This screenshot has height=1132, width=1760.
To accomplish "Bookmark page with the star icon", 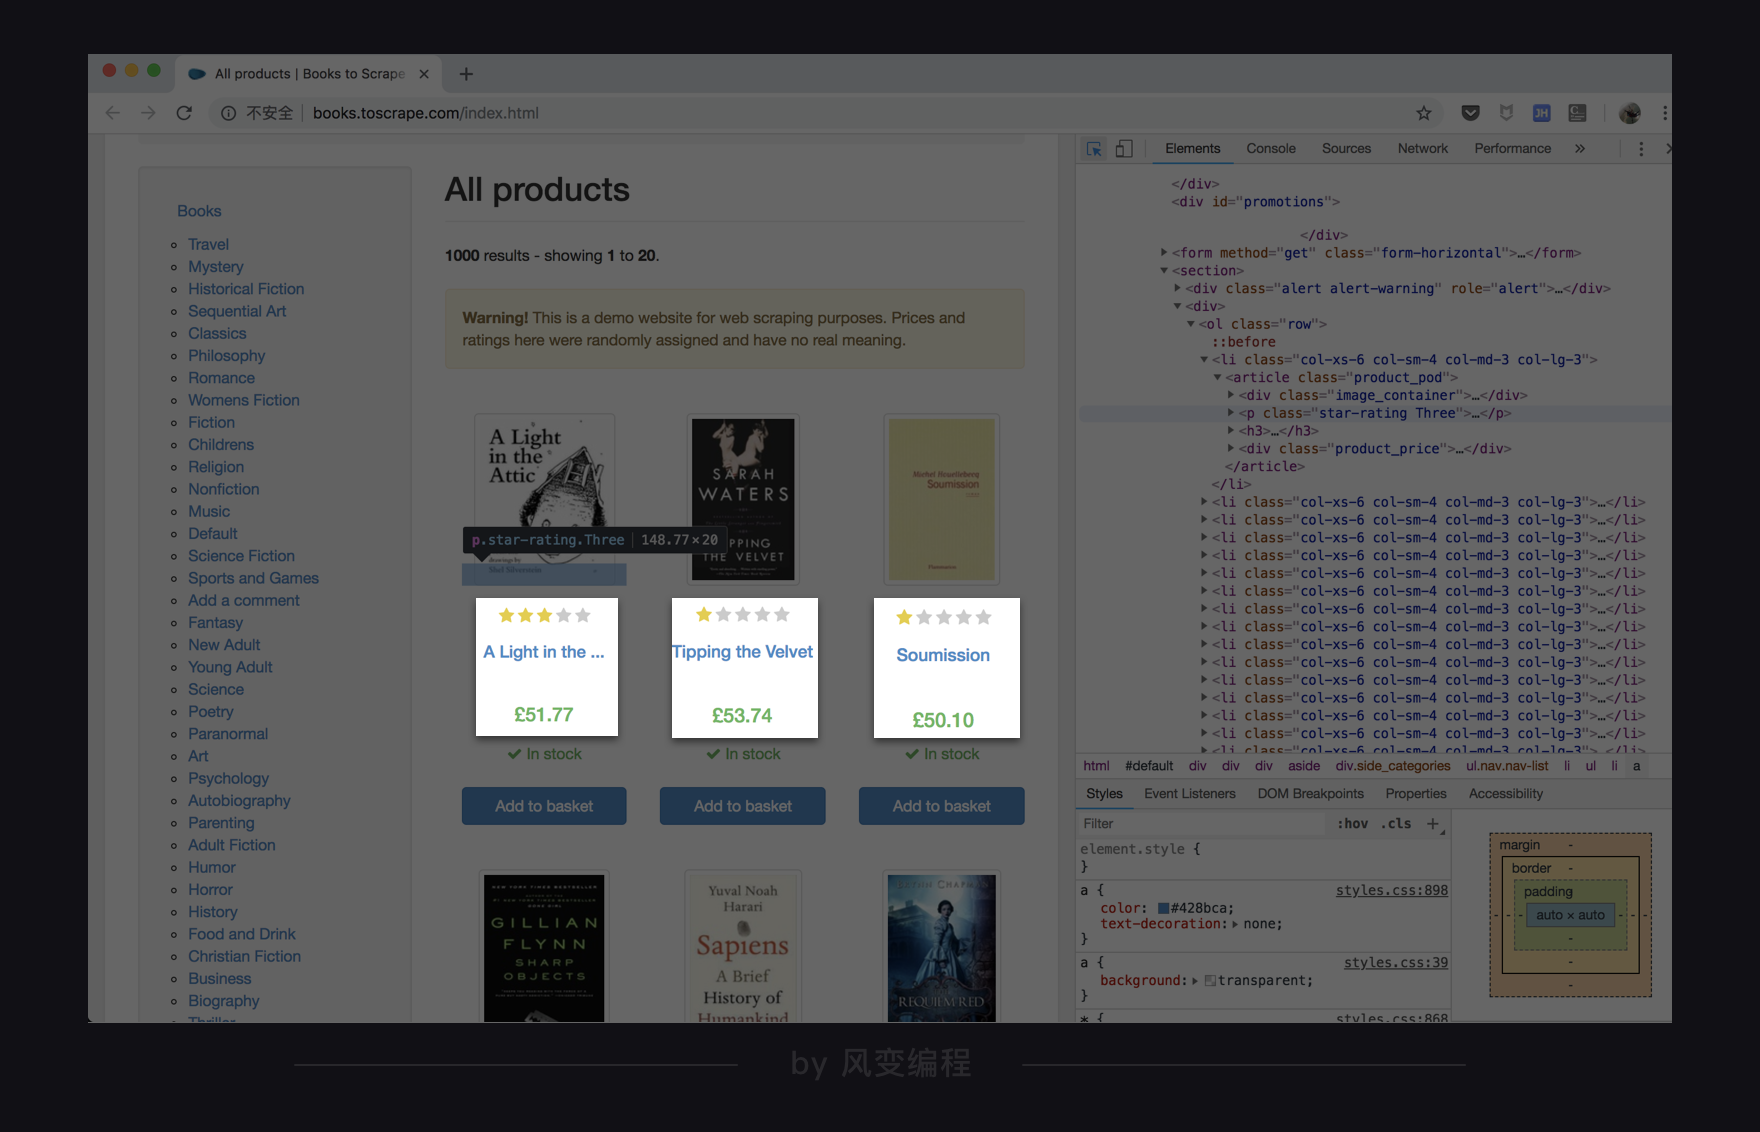I will tap(1424, 113).
